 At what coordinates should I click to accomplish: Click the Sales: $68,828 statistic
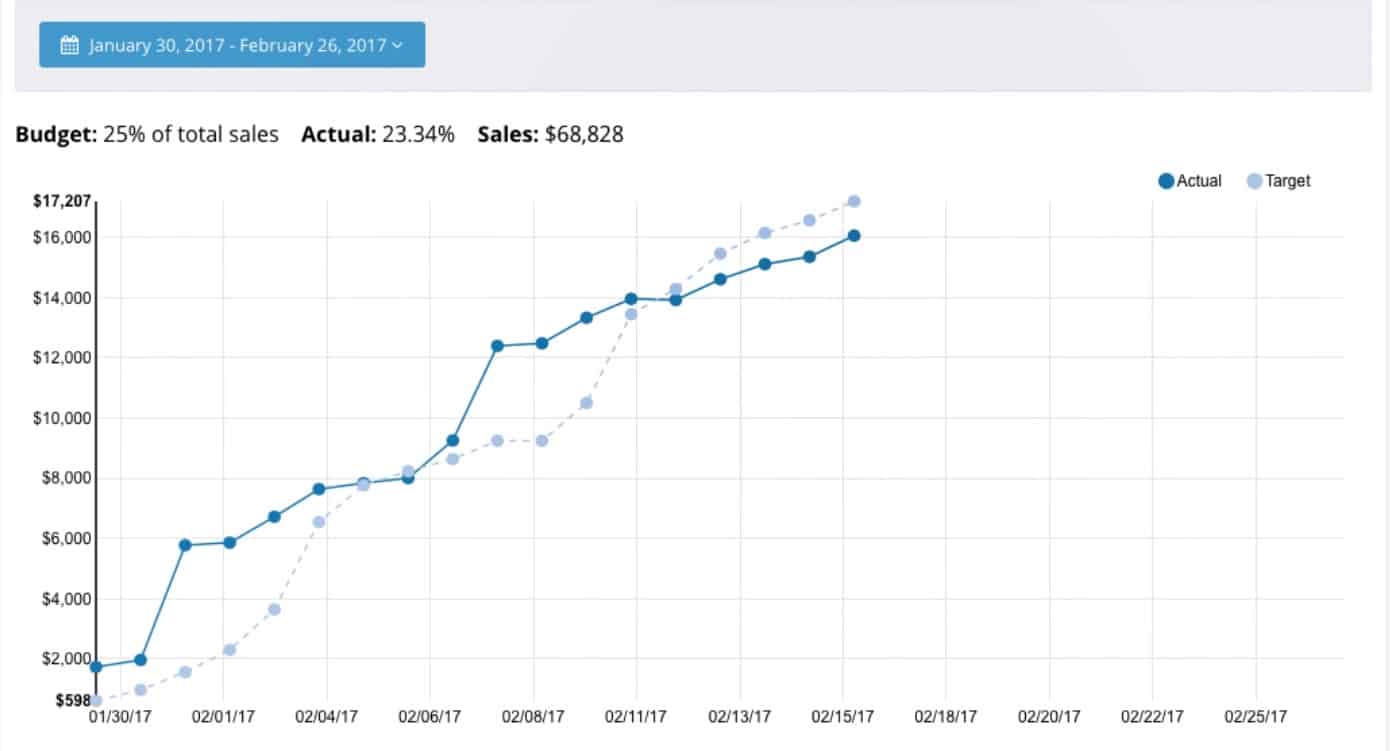551,134
